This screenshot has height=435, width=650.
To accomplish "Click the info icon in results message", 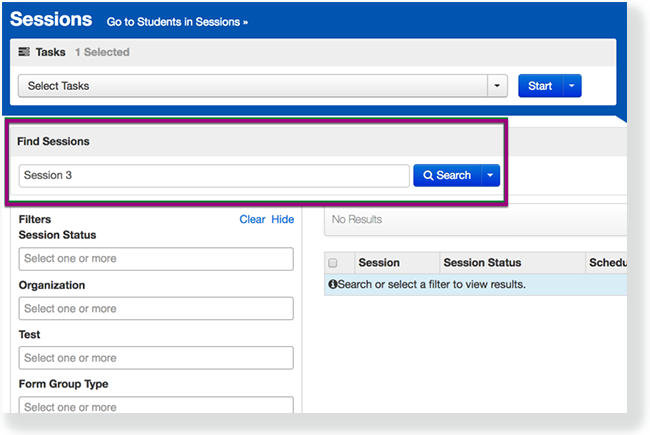I will pyautogui.click(x=333, y=285).
